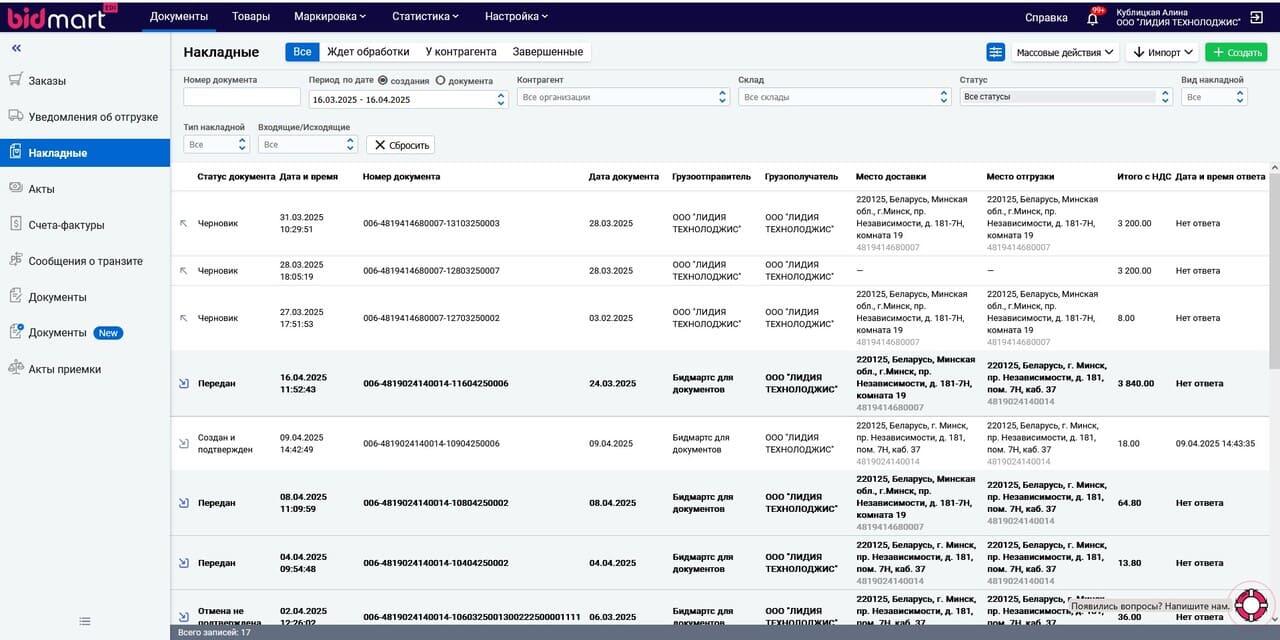1280x640 pixels.
Task: Expand the Импорт dropdown button
Action: point(1162,52)
